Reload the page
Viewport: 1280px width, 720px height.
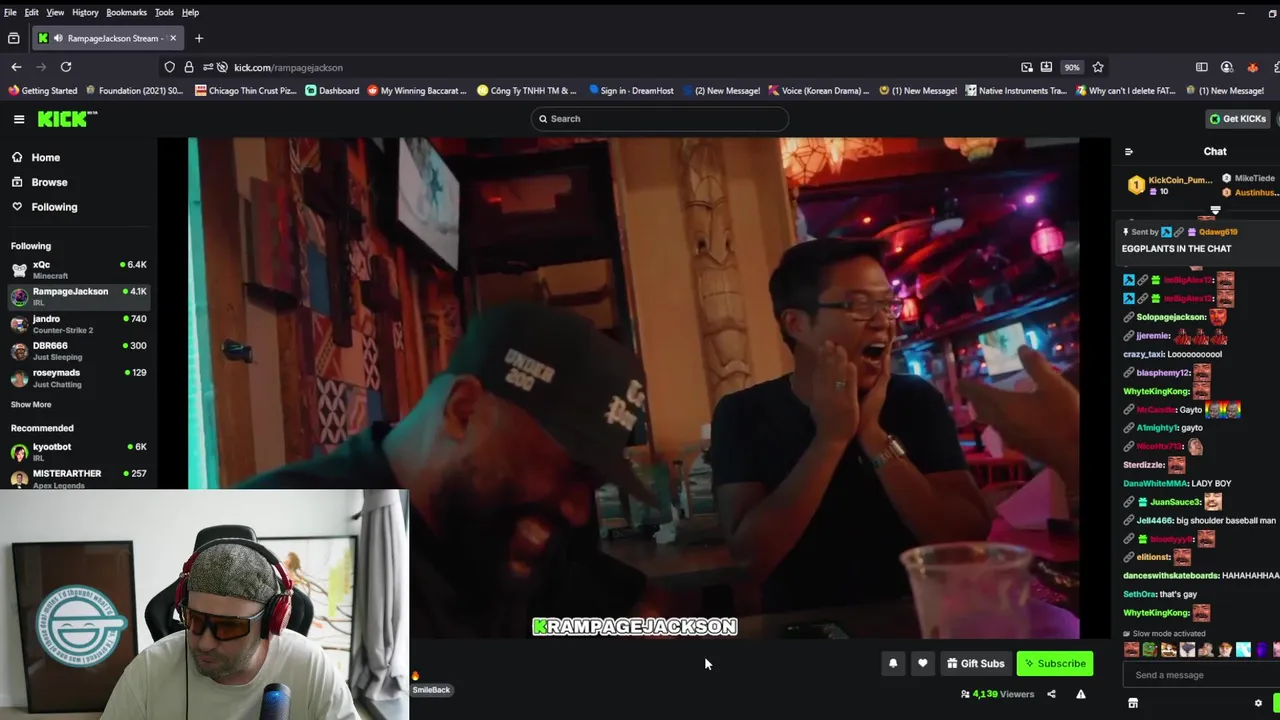(66, 67)
